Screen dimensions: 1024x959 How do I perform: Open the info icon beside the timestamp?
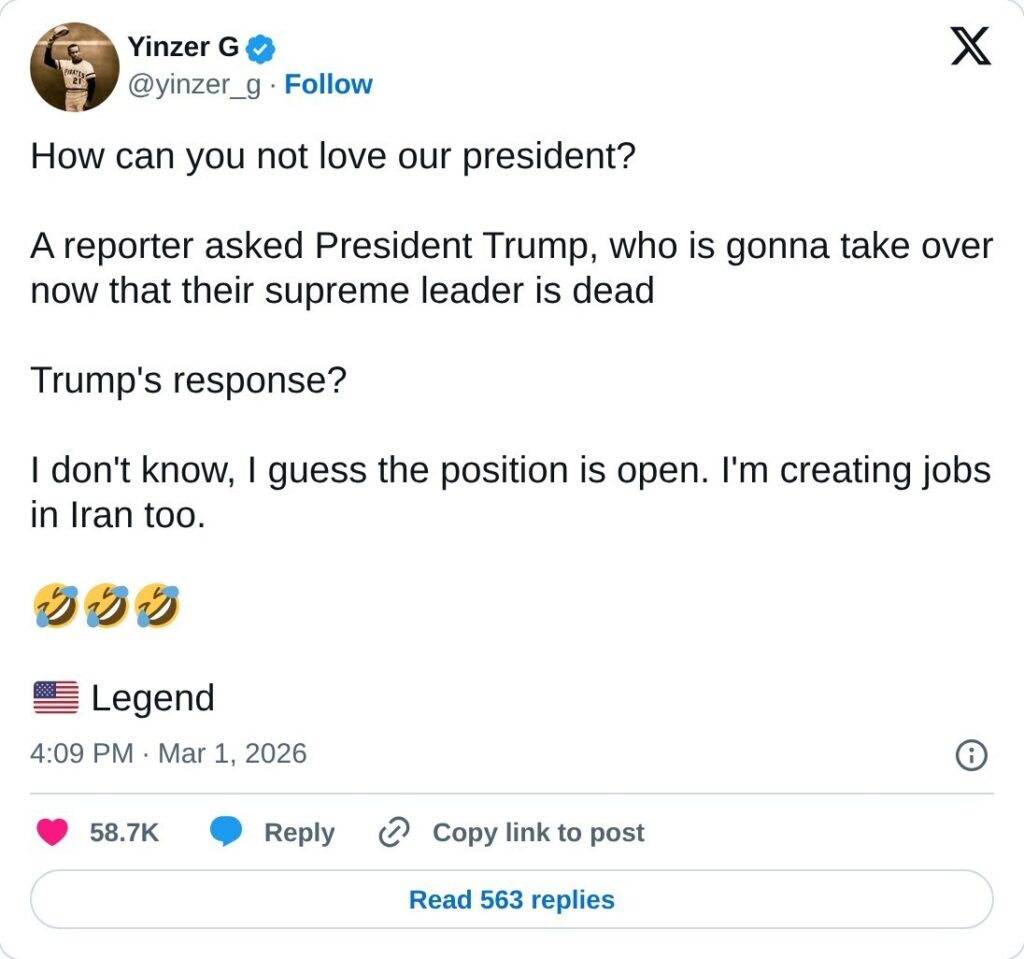point(971,755)
